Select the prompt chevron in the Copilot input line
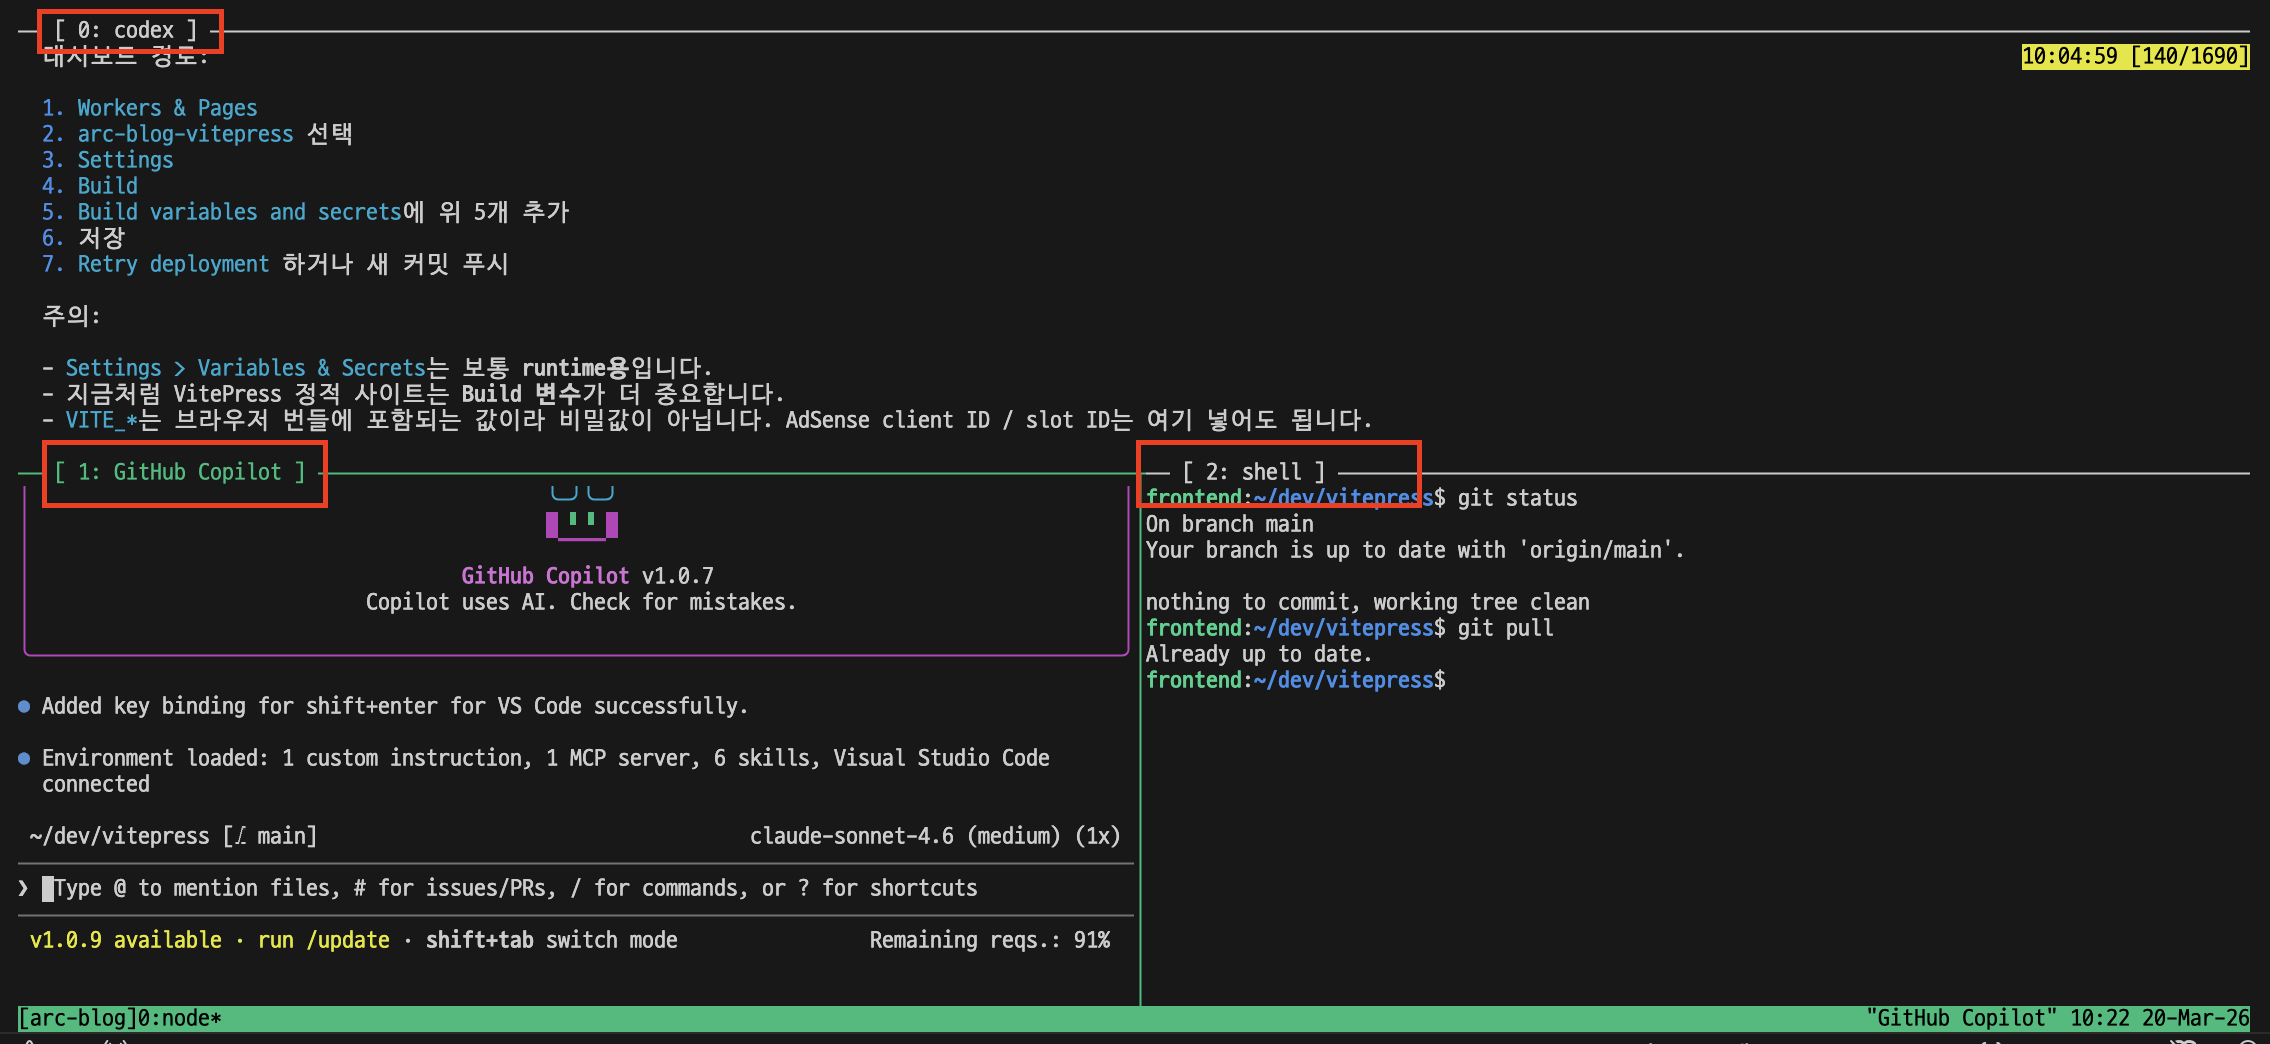2270x1044 pixels. pos(22,887)
